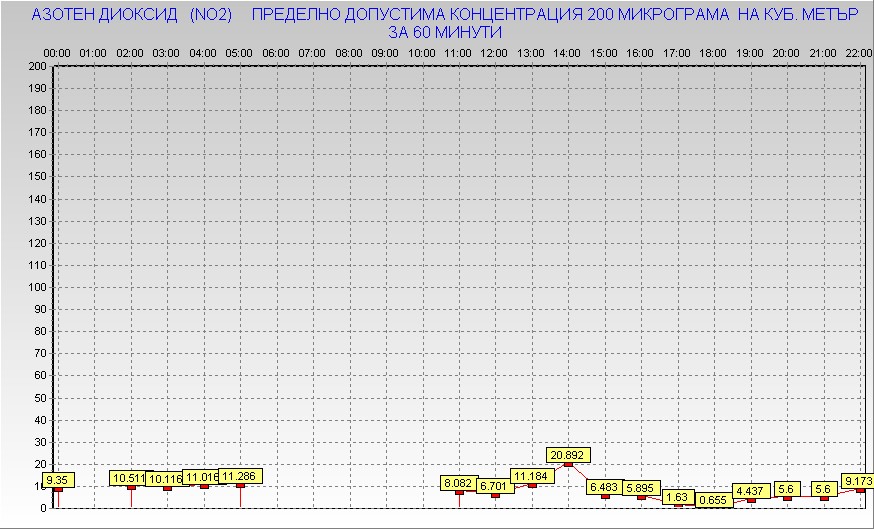
Task: Select the 1.63 data label
Action: coord(678,497)
